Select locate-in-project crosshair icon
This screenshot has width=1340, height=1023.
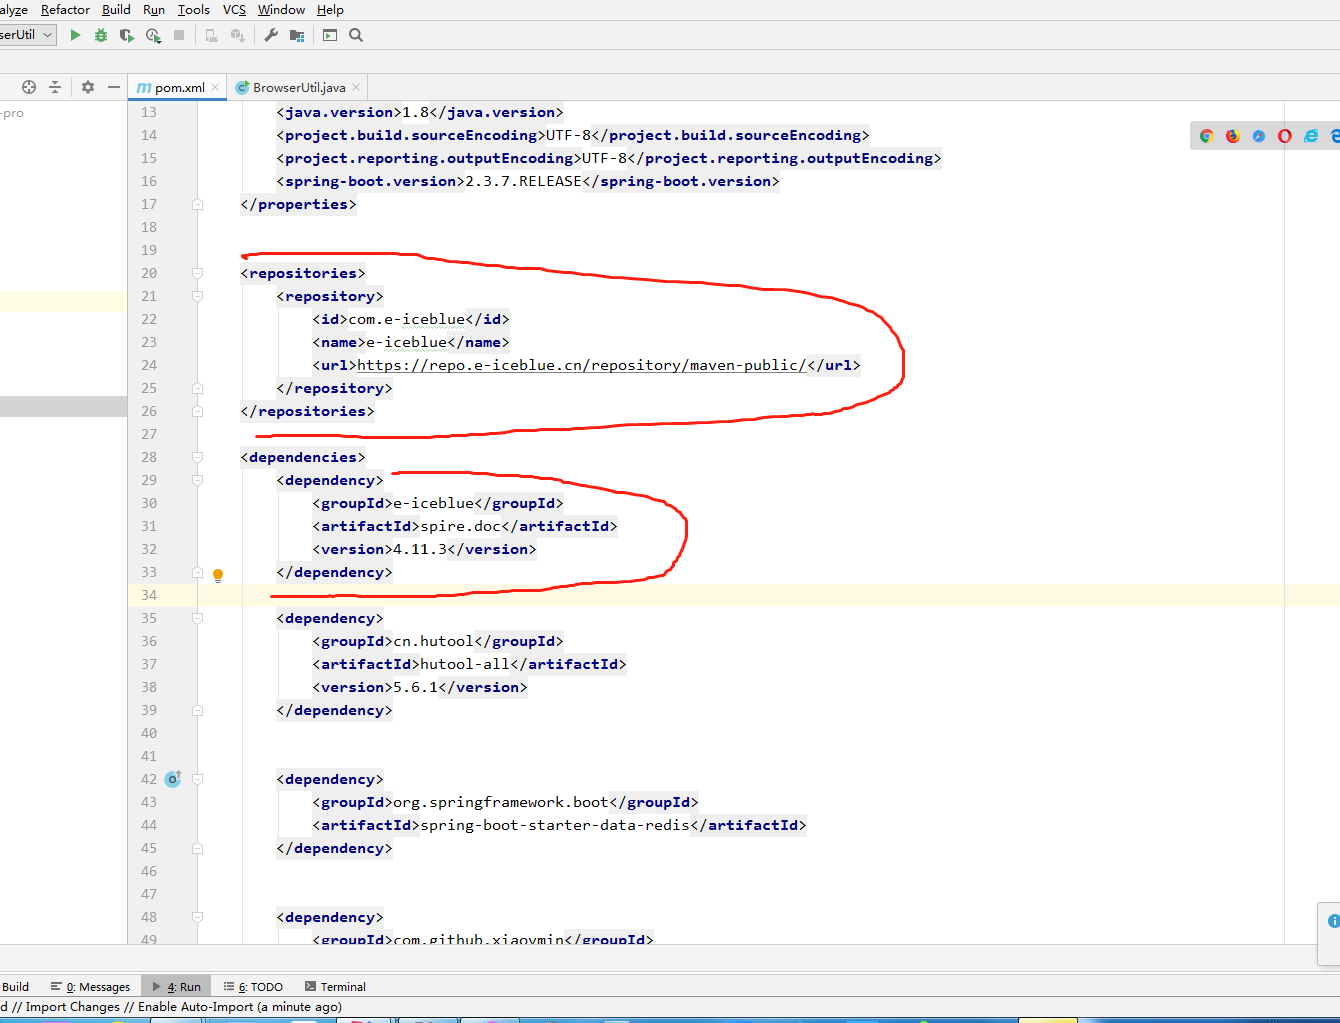[29, 87]
